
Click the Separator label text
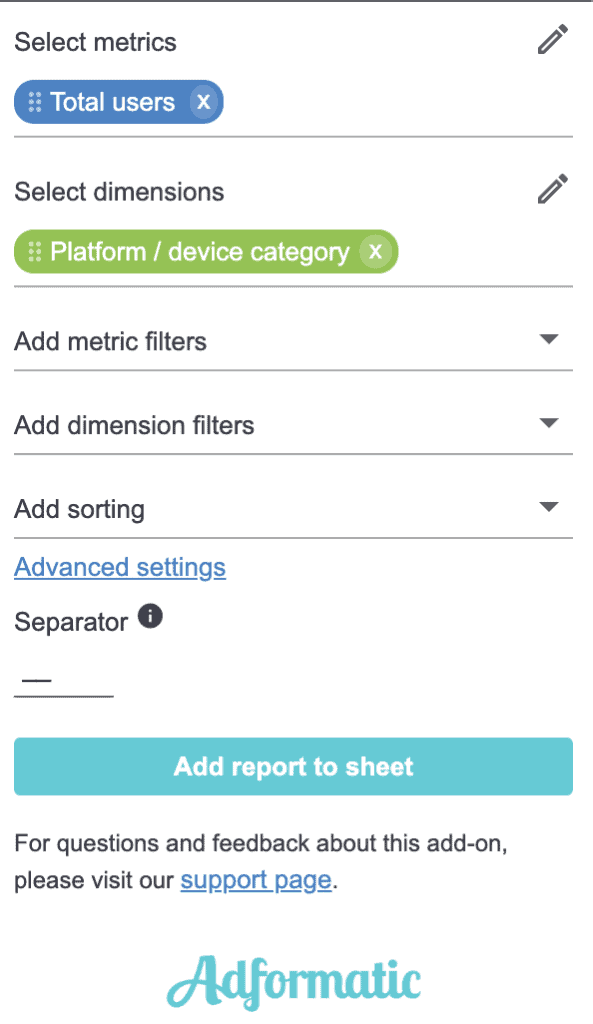pos(70,621)
